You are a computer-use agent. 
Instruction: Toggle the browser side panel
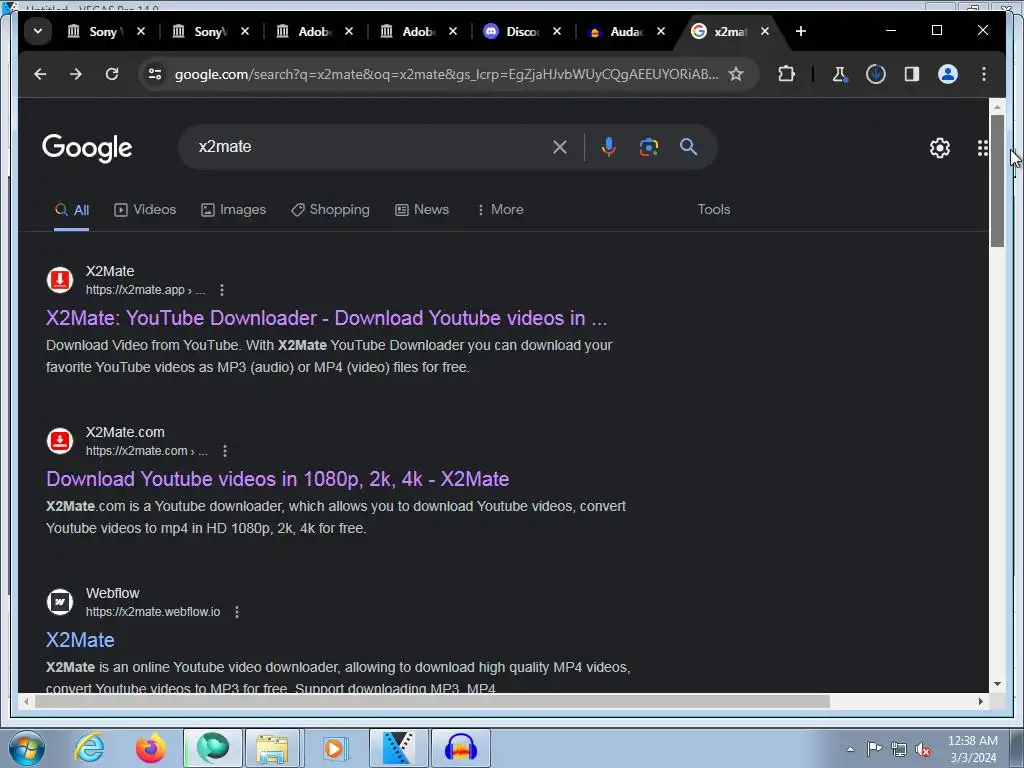tap(912, 74)
